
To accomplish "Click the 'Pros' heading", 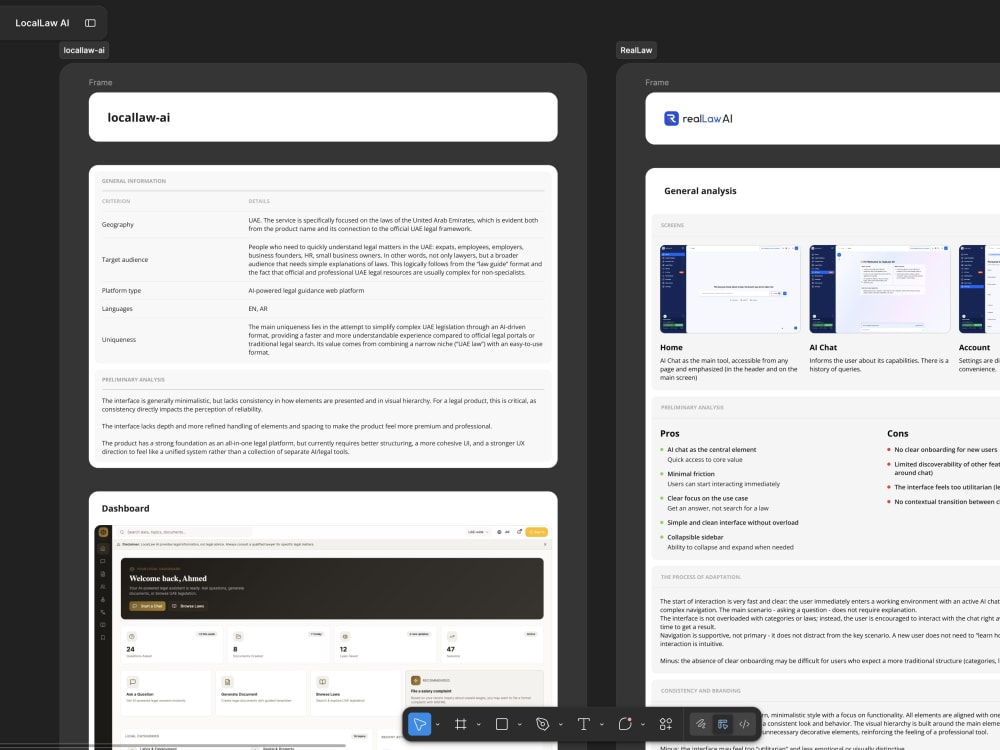I will pyautogui.click(x=670, y=433).
